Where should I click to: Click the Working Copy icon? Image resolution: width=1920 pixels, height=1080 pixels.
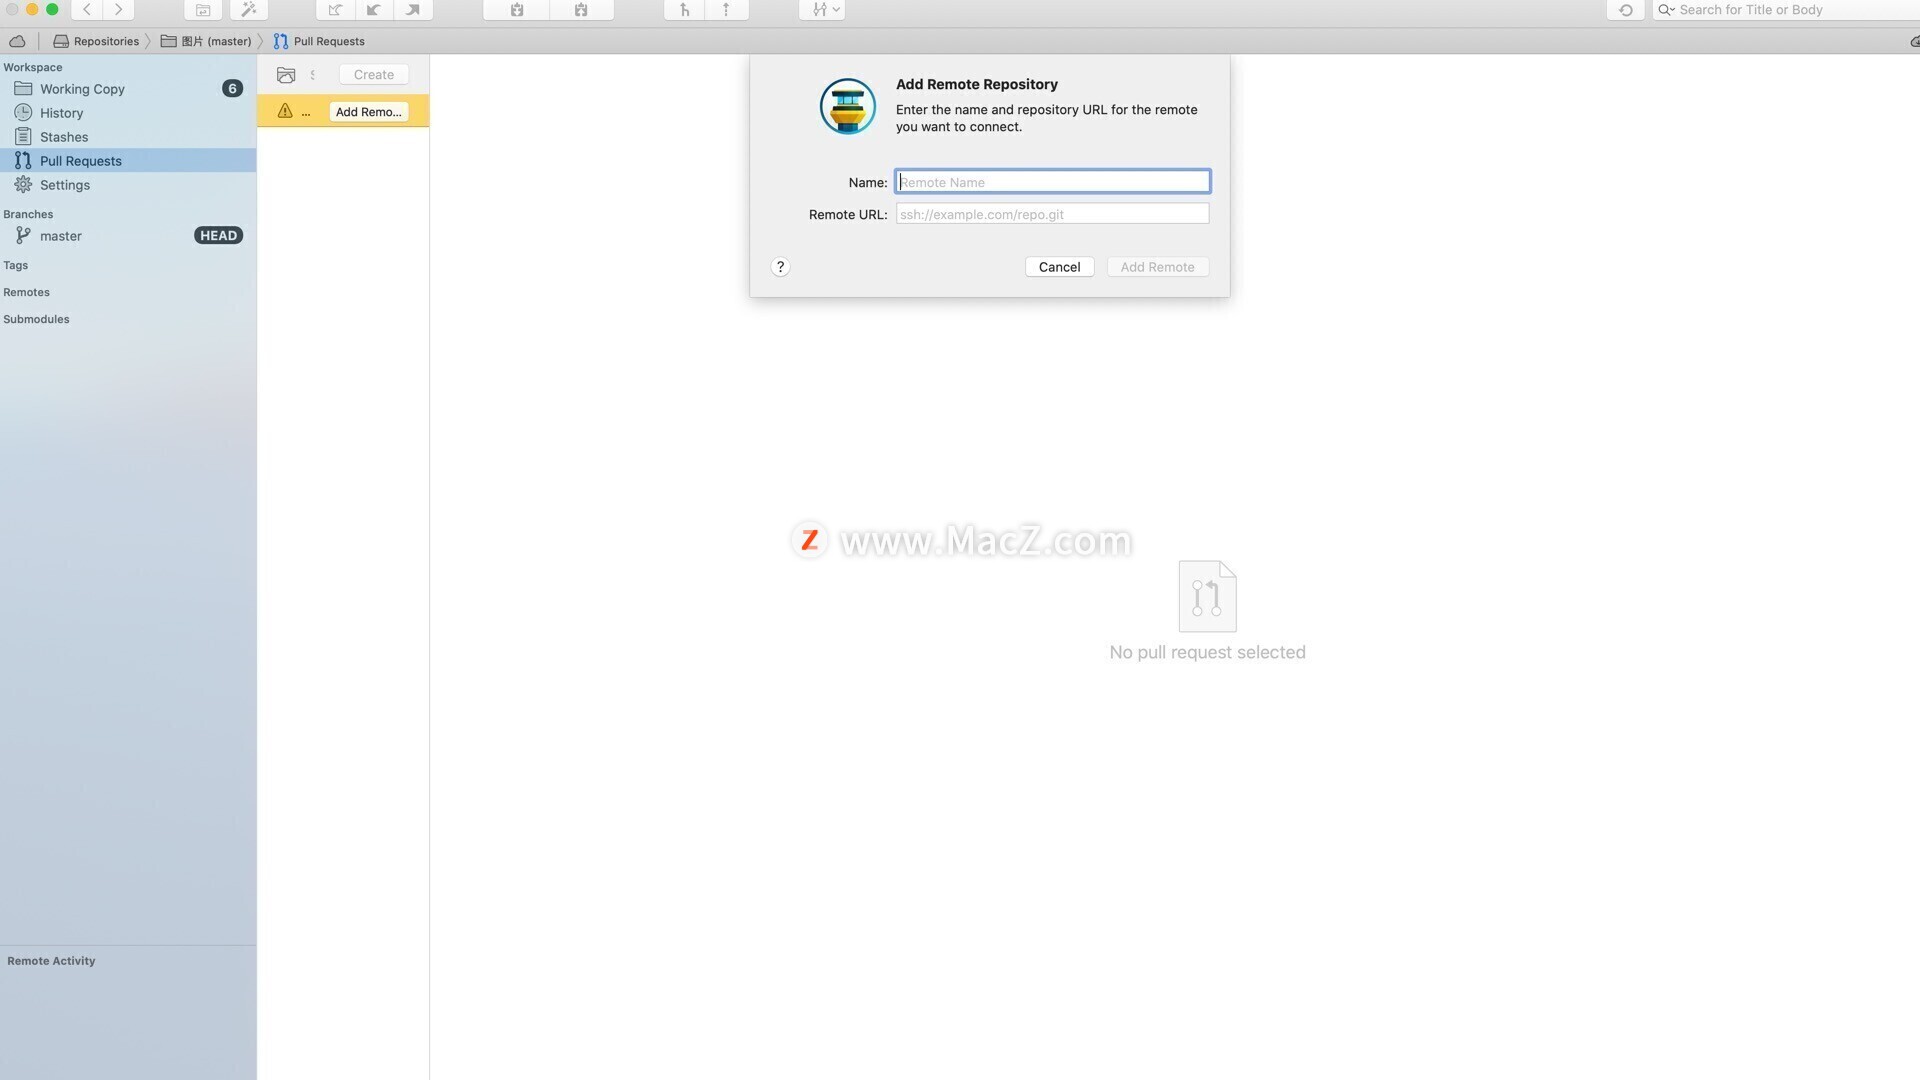[x=22, y=88]
